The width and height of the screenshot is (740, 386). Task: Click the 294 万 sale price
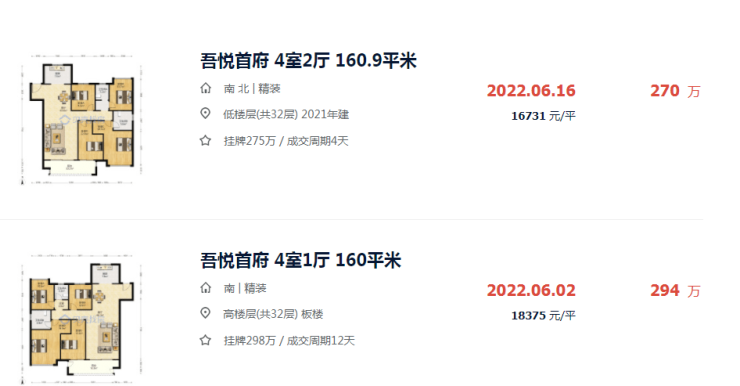[x=675, y=290]
